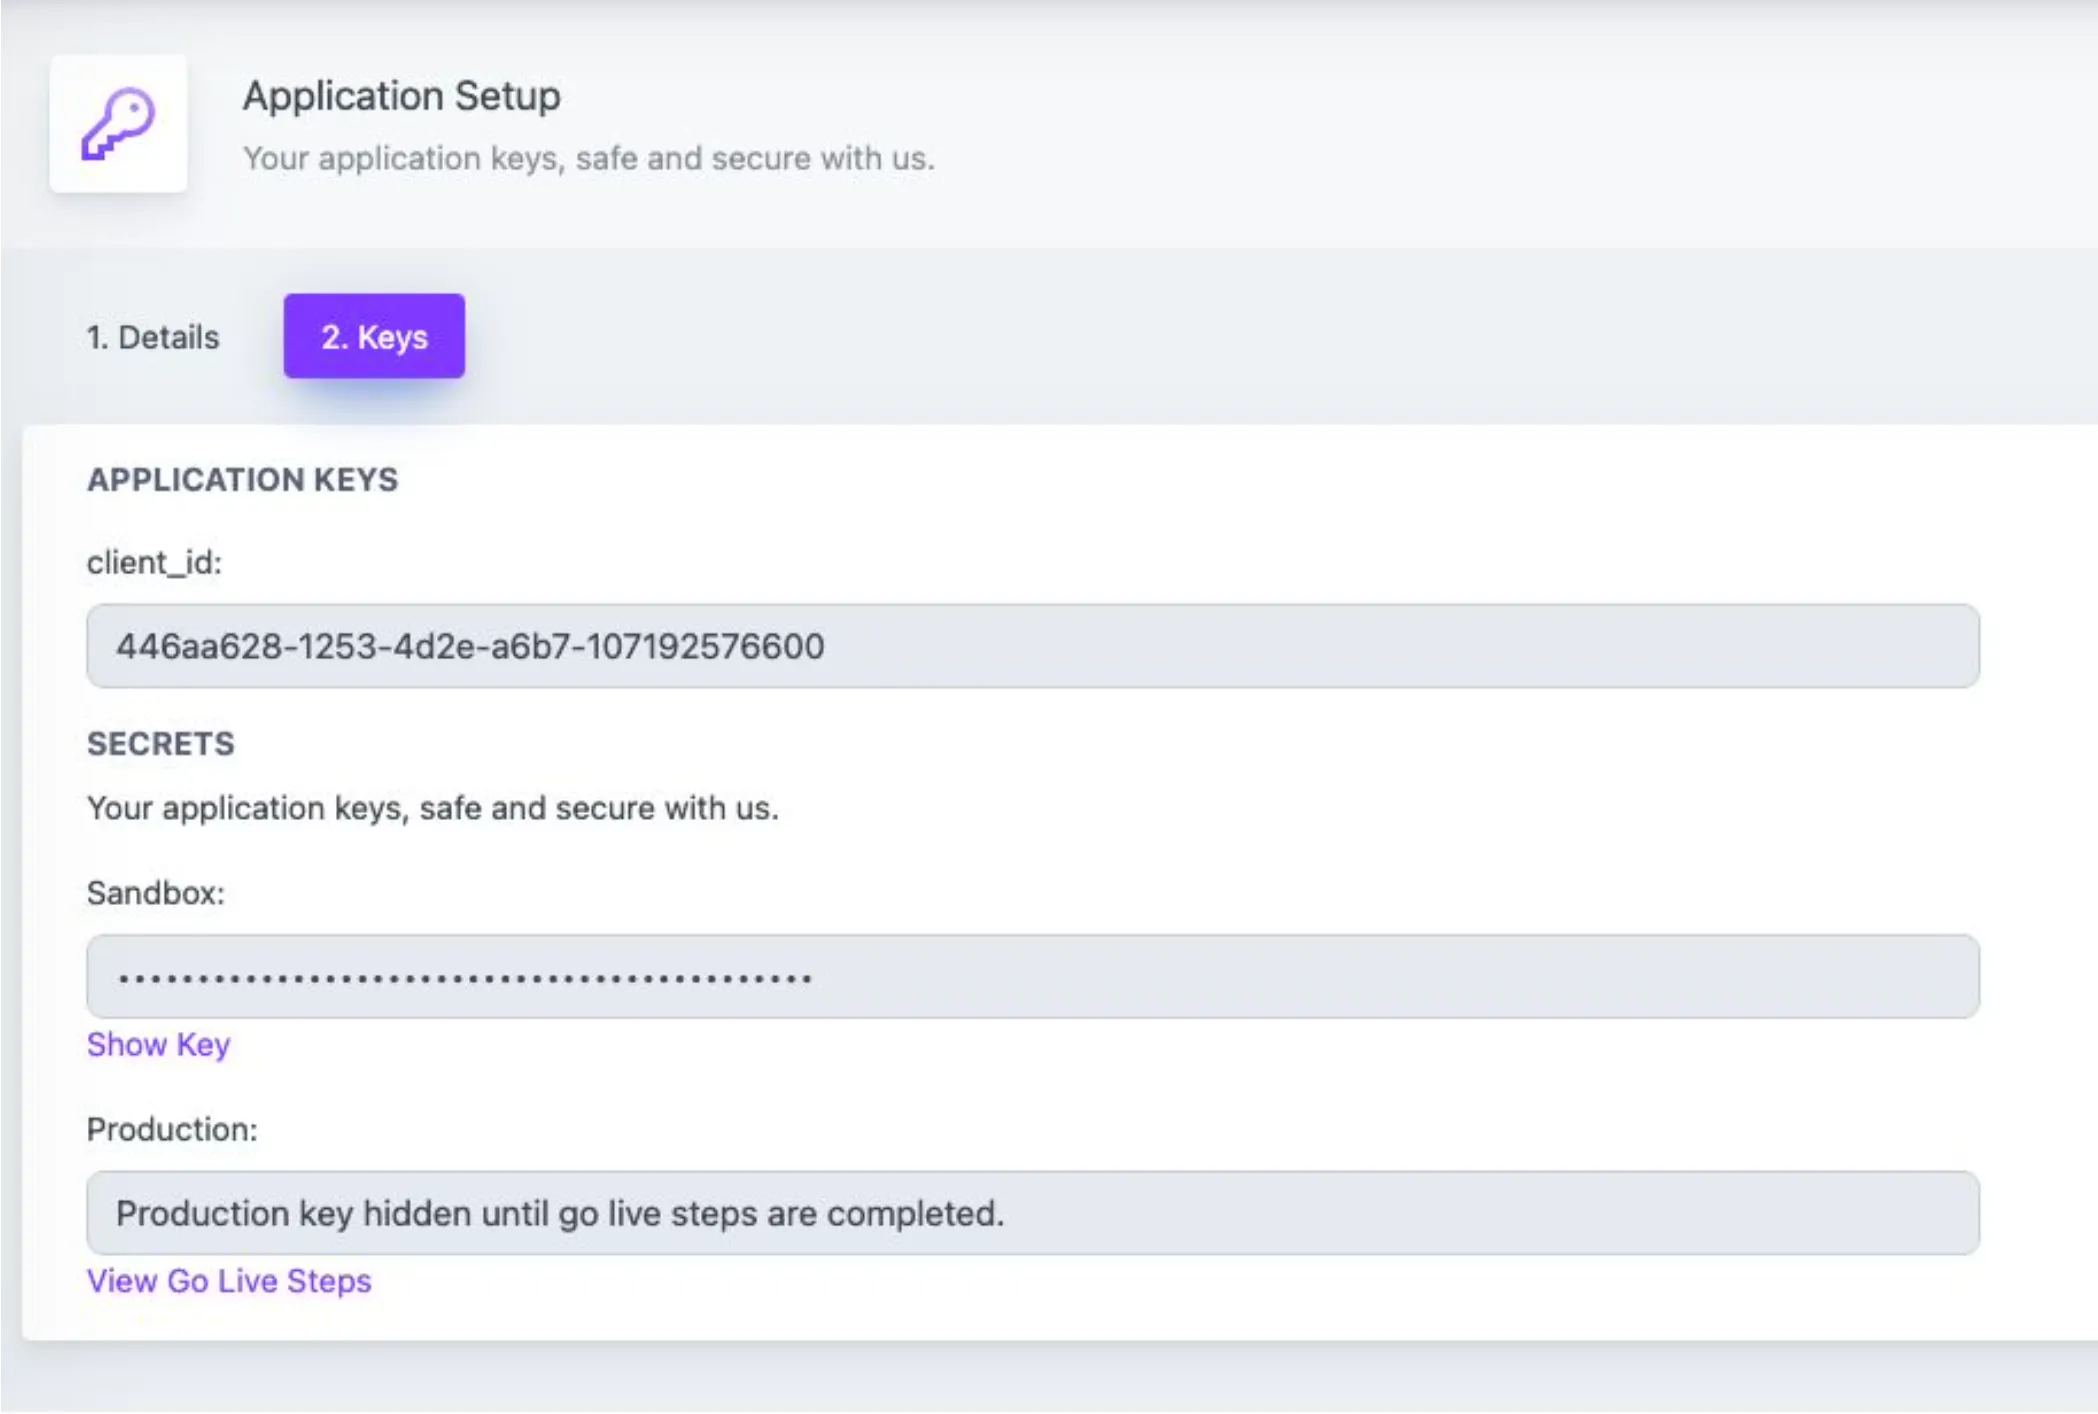Click the APPLICATION KEYS section heading
Image resolution: width=2098 pixels, height=1414 pixels.
point(242,479)
